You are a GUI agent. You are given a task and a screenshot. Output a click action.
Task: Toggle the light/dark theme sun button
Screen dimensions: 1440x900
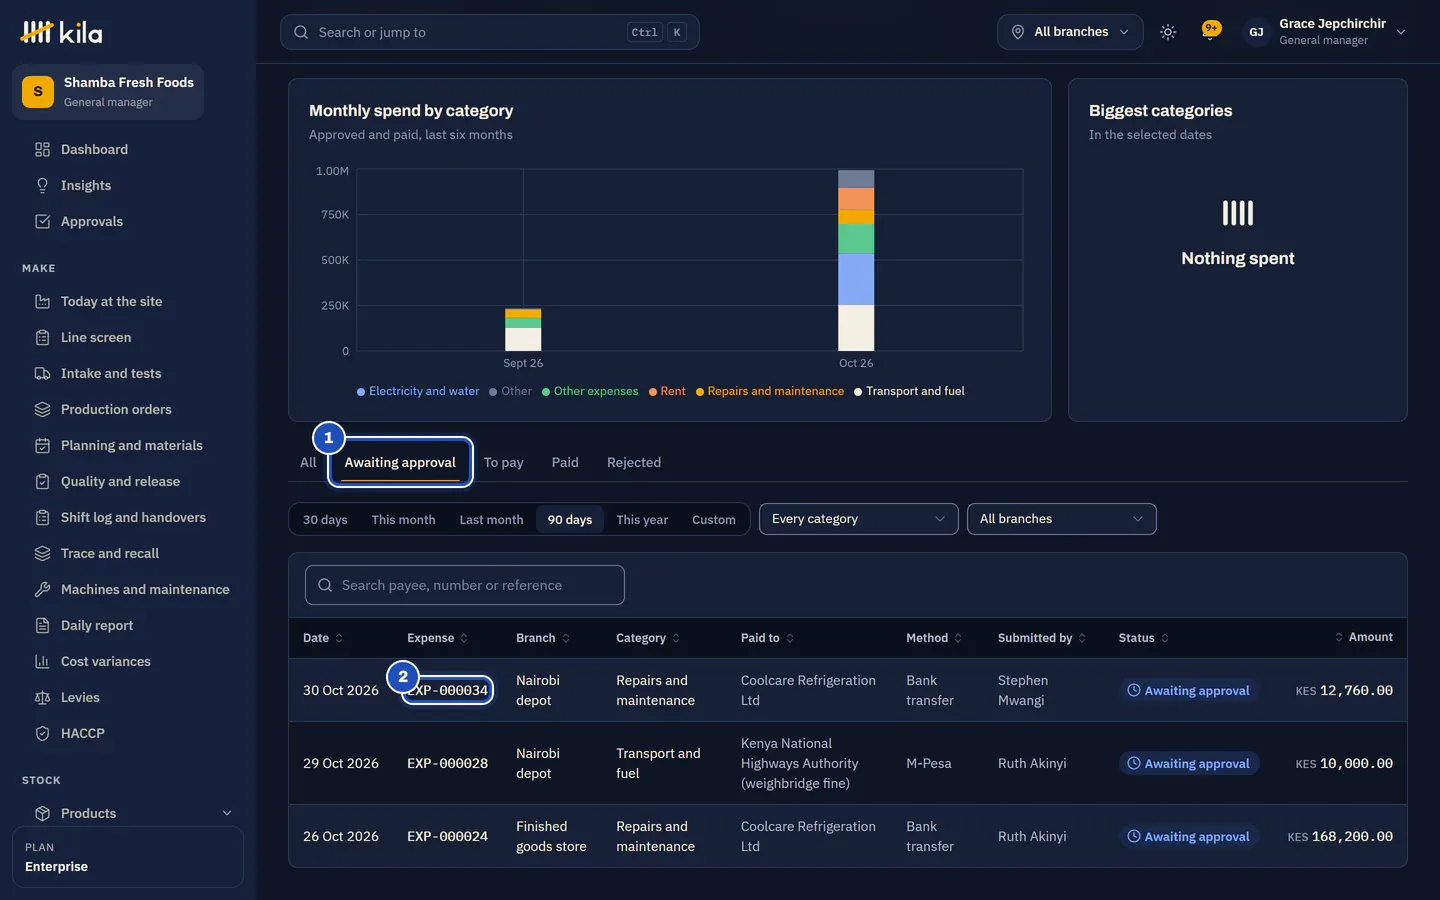click(x=1167, y=32)
